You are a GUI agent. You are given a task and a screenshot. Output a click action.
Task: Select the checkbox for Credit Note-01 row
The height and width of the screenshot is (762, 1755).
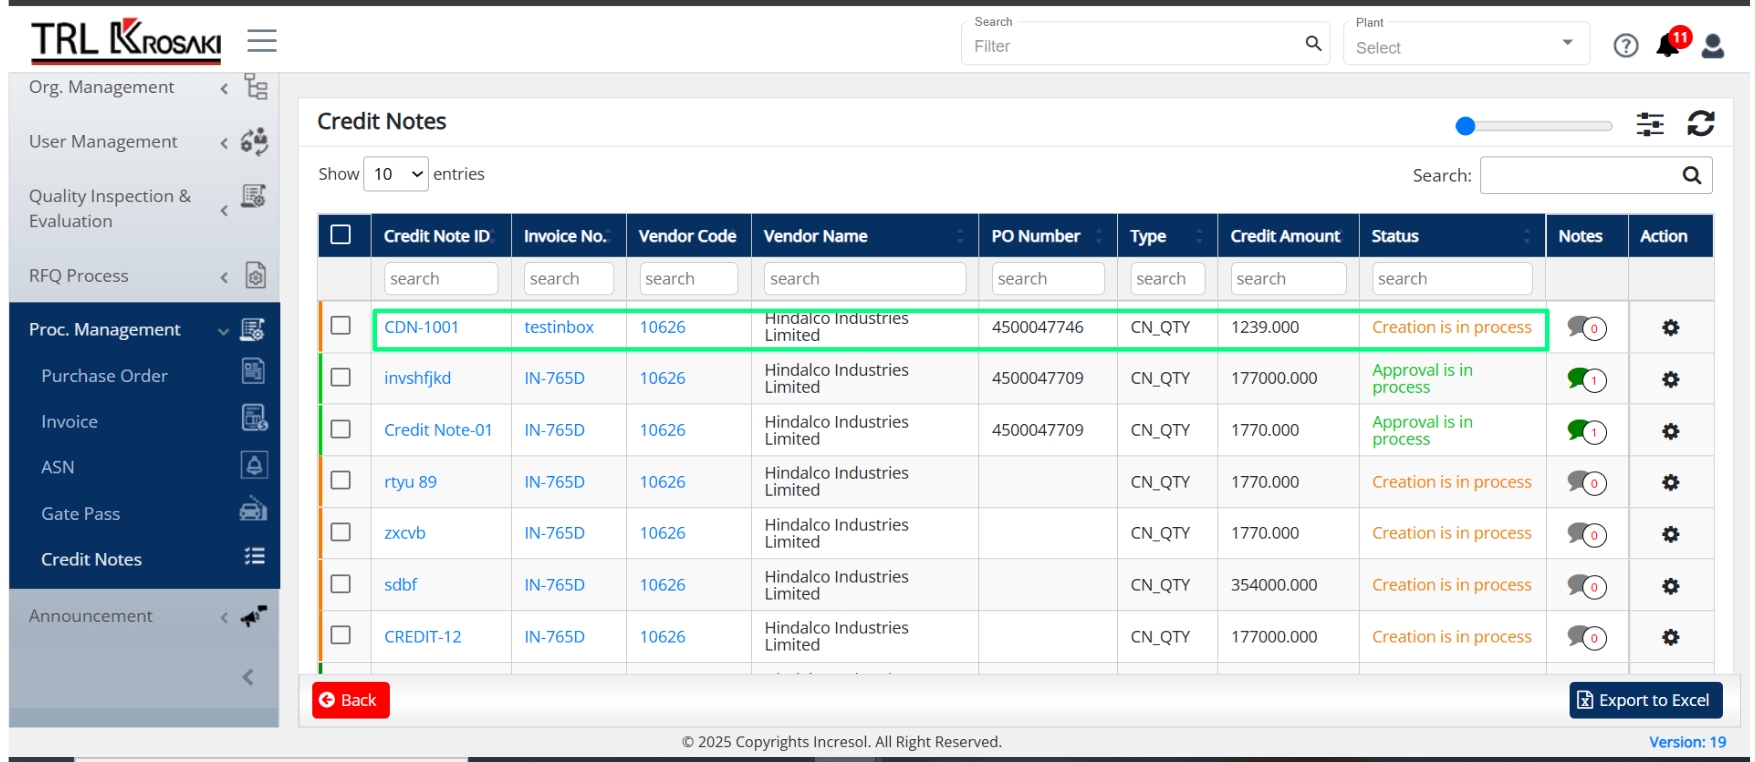pyautogui.click(x=341, y=429)
